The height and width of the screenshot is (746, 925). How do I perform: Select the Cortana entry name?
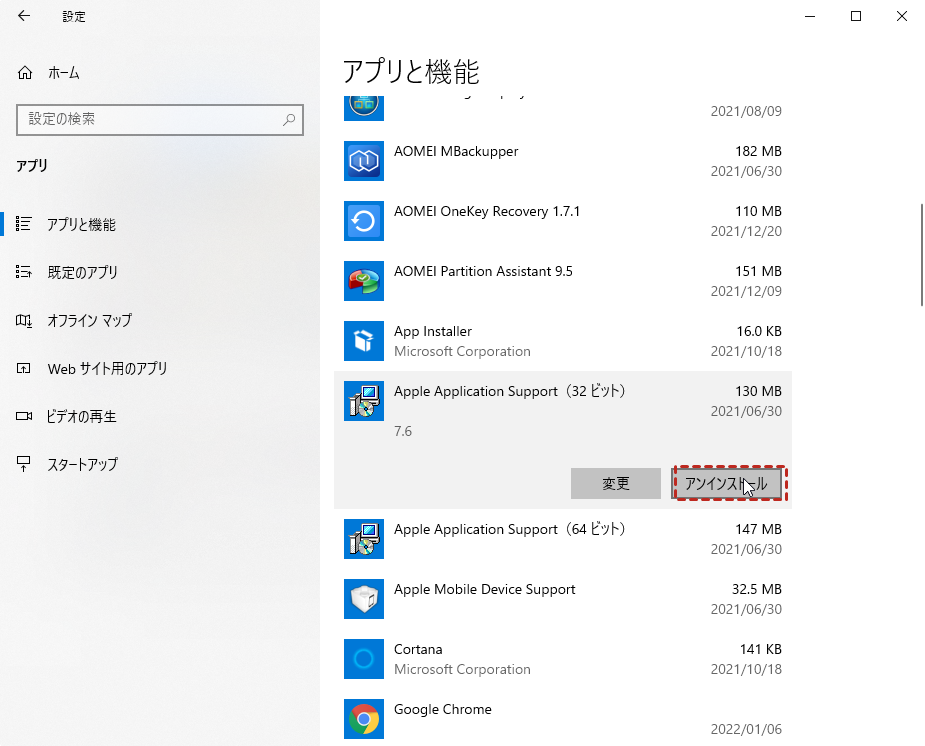click(x=418, y=649)
